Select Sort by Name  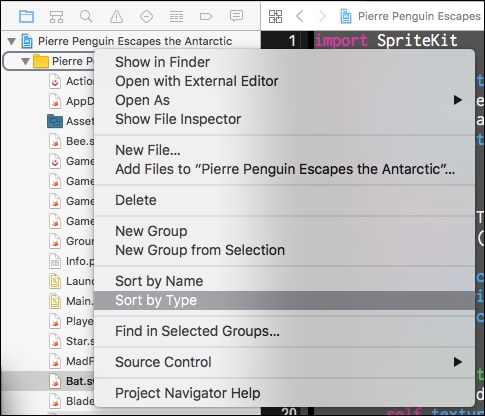pyautogui.click(x=284, y=281)
